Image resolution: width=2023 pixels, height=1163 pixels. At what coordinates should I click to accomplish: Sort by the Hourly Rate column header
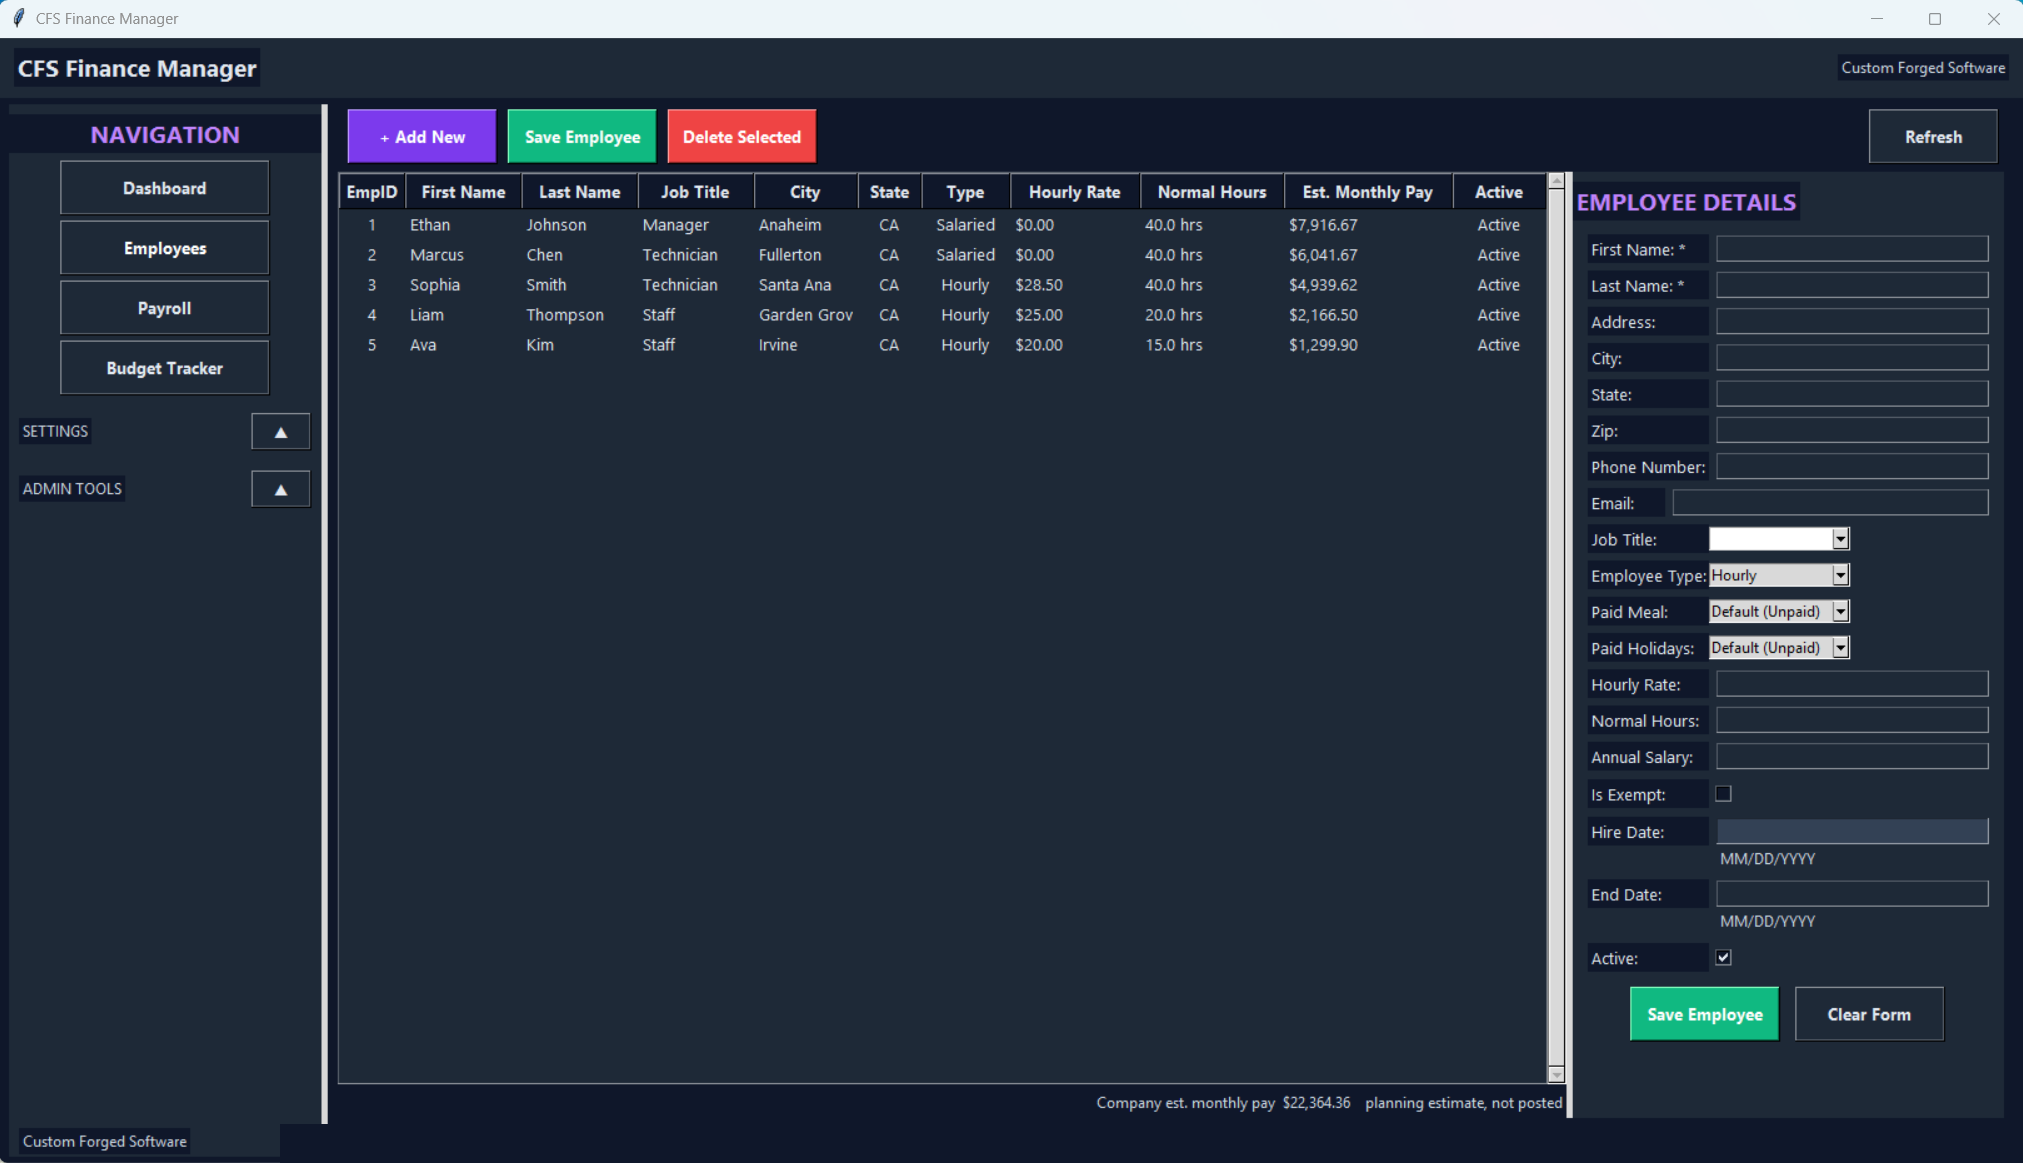[x=1075, y=192]
